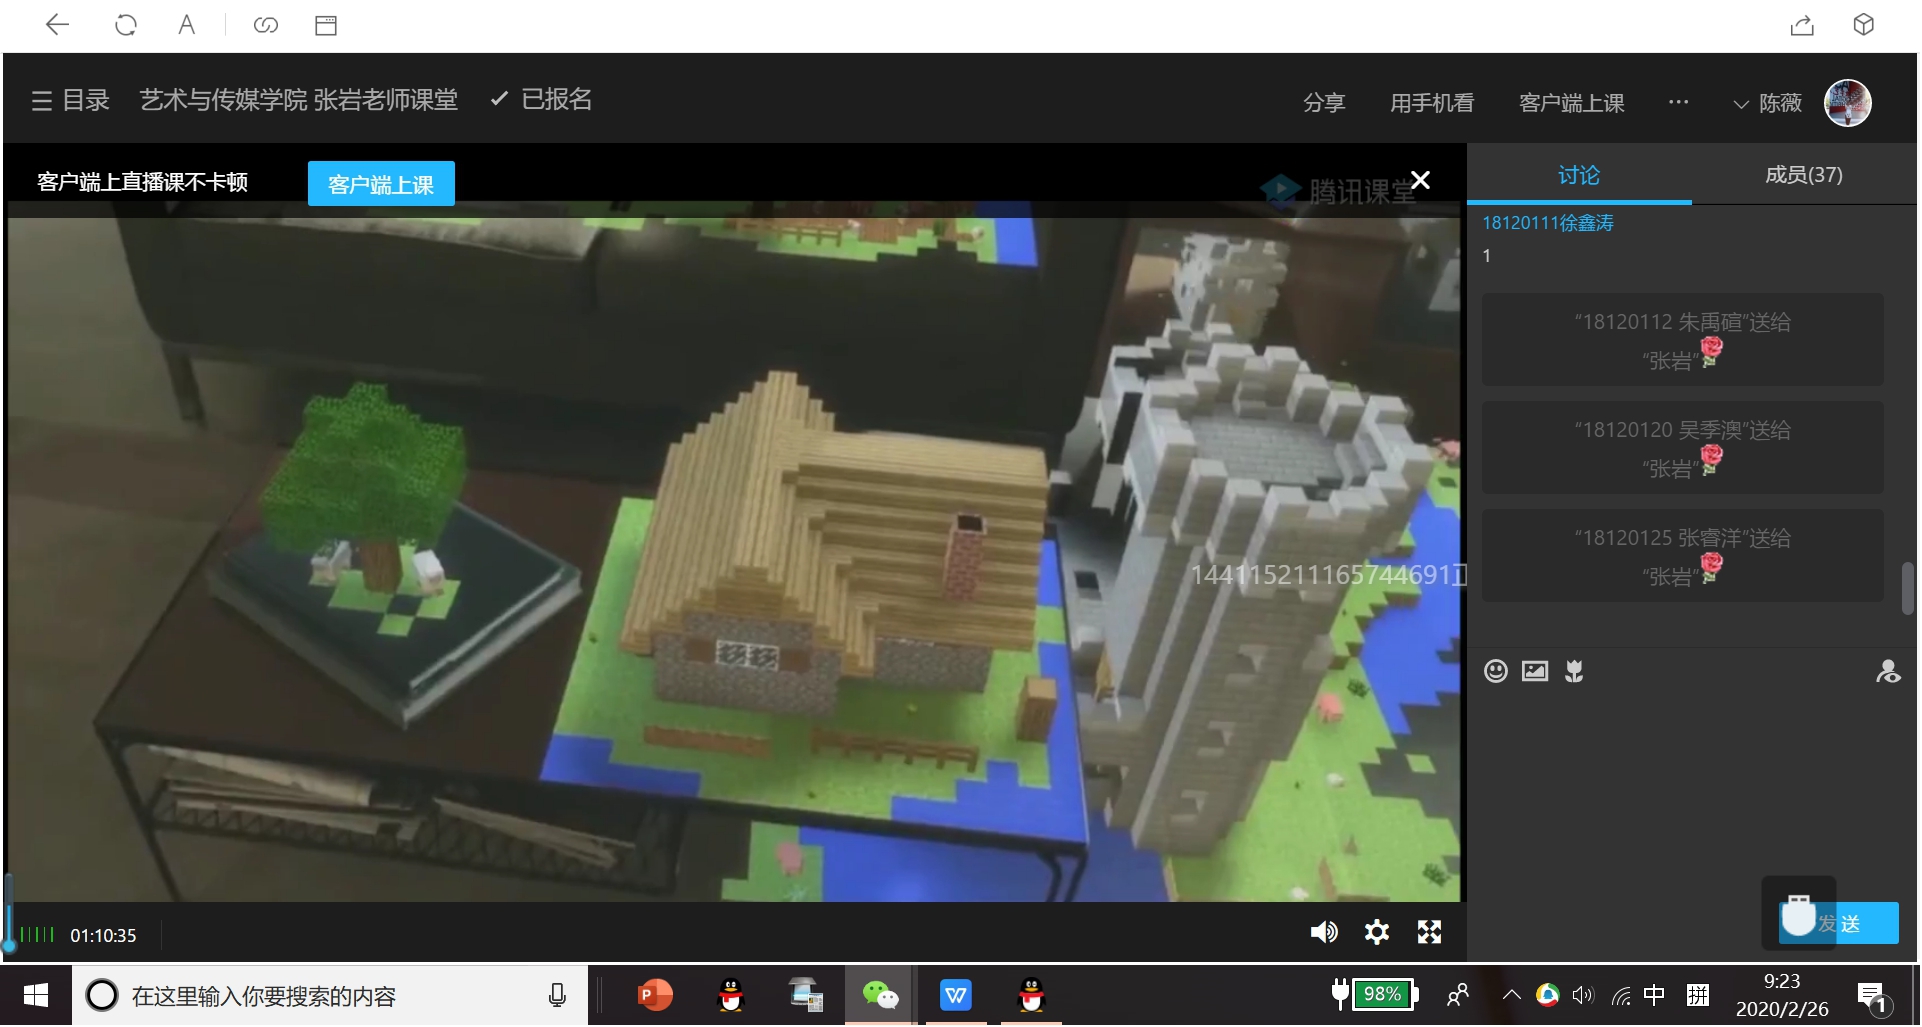This screenshot has width=1922, height=1027.
Task: Click 用手机看 link in header
Action: [x=1432, y=103]
